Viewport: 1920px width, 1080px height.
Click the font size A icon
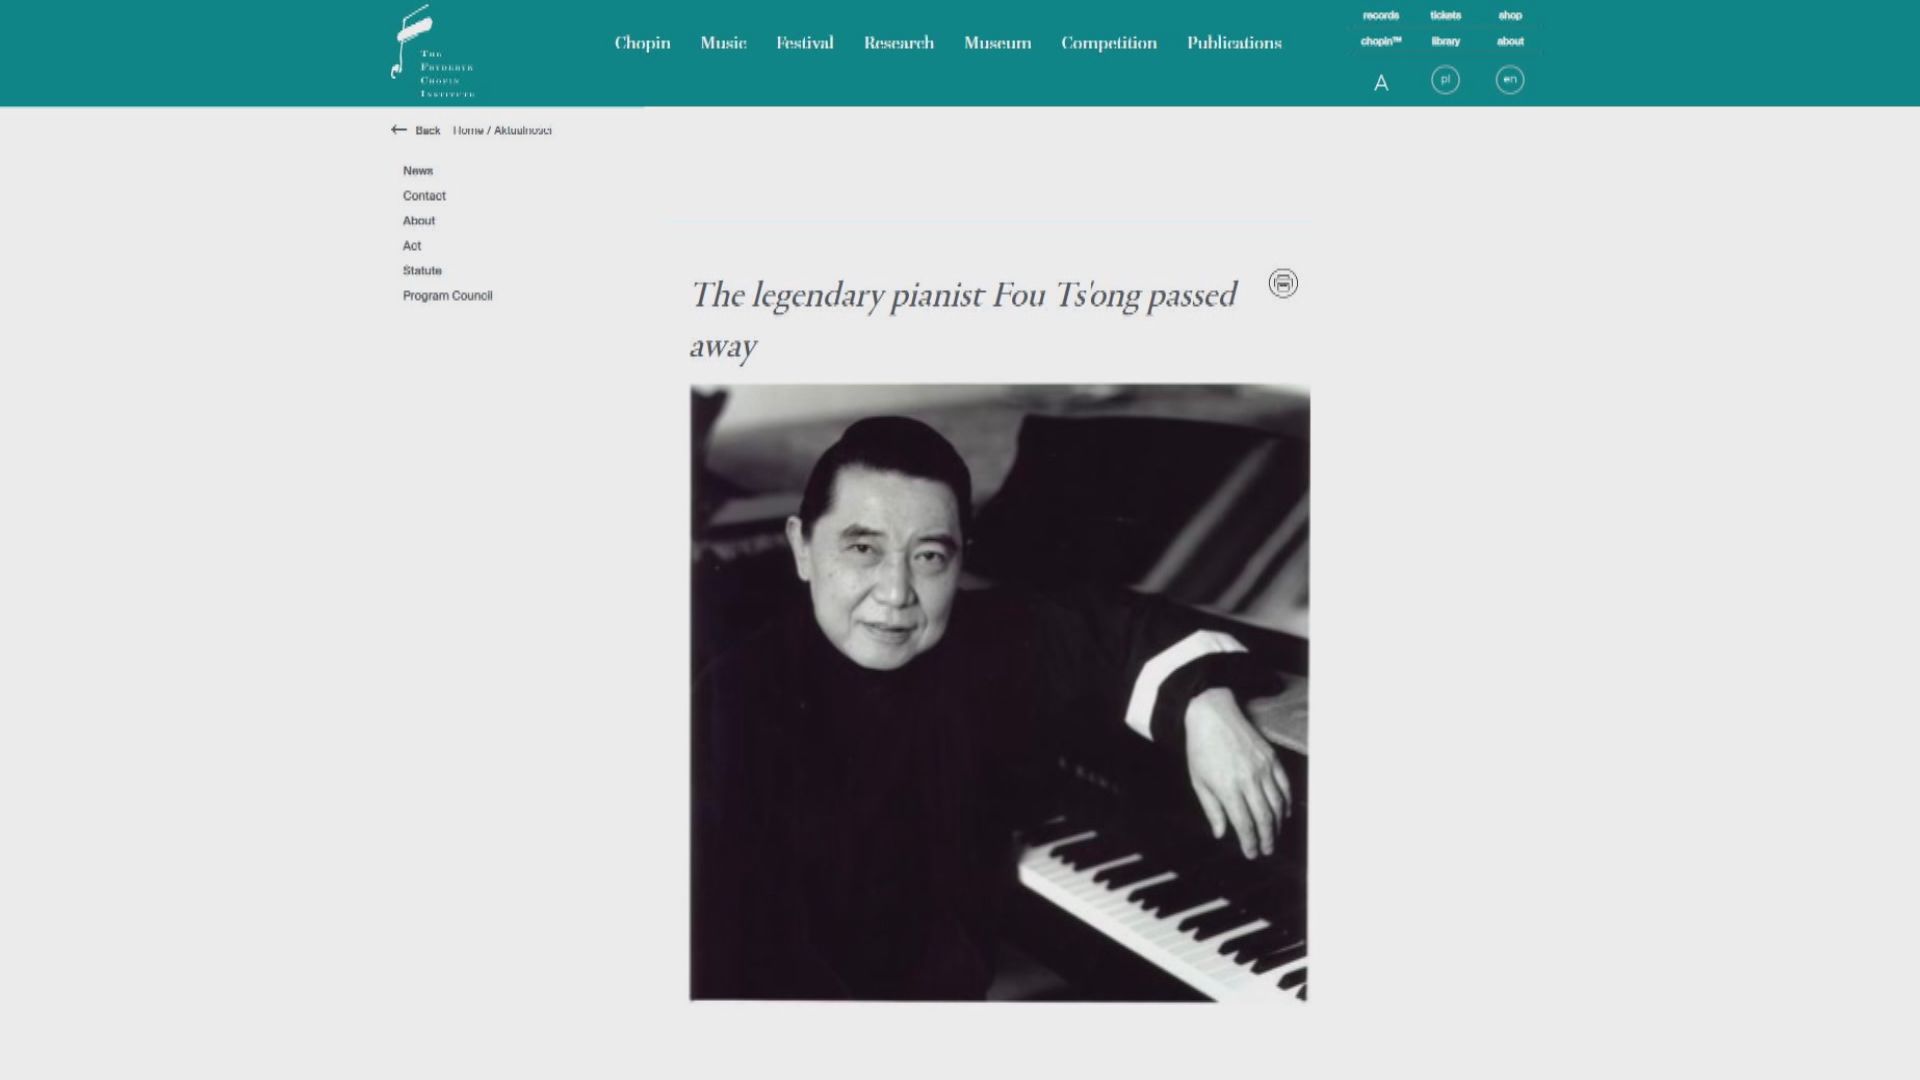[x=1381, y=83]
